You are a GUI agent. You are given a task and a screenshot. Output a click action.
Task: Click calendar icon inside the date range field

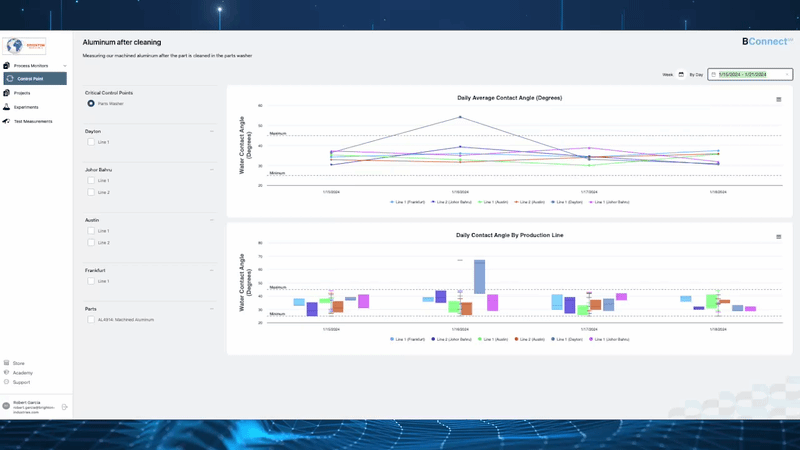coord(713,74)
